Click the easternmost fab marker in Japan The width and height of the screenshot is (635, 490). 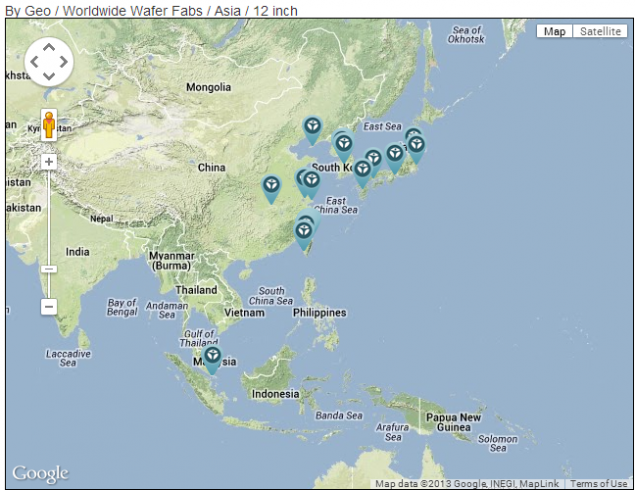tap(416, 146)
